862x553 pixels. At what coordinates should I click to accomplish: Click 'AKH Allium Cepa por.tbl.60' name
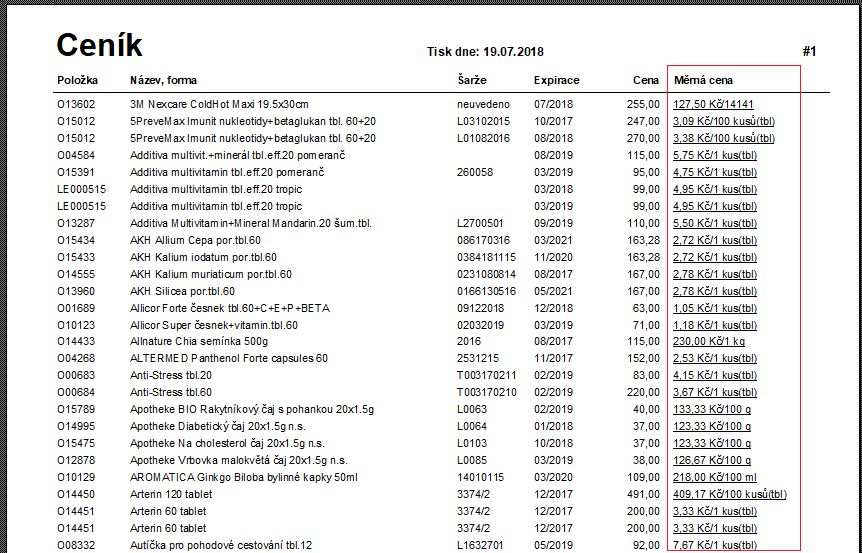[x=195, y=241]
